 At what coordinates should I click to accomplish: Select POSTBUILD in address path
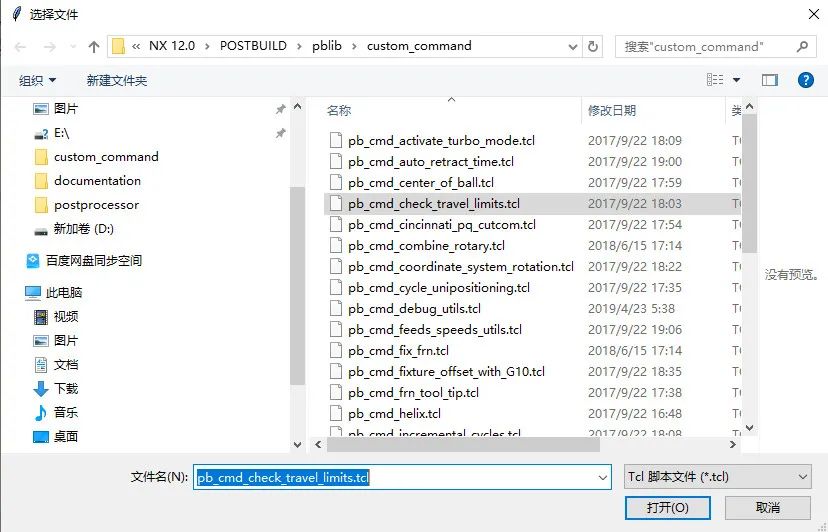(253, 46)
